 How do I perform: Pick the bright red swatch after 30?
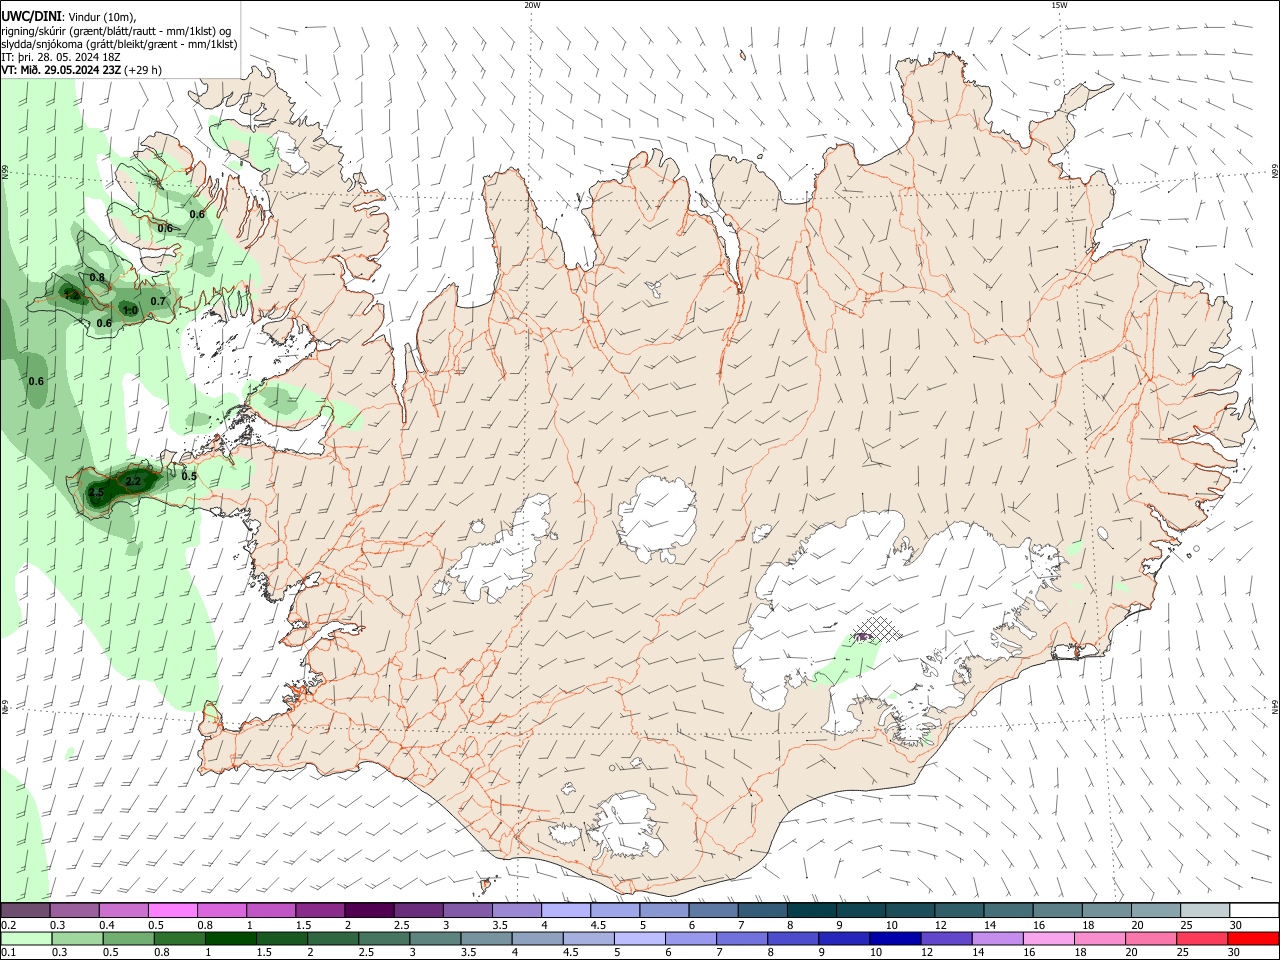pyautogui.click(x=1253, y=939)
